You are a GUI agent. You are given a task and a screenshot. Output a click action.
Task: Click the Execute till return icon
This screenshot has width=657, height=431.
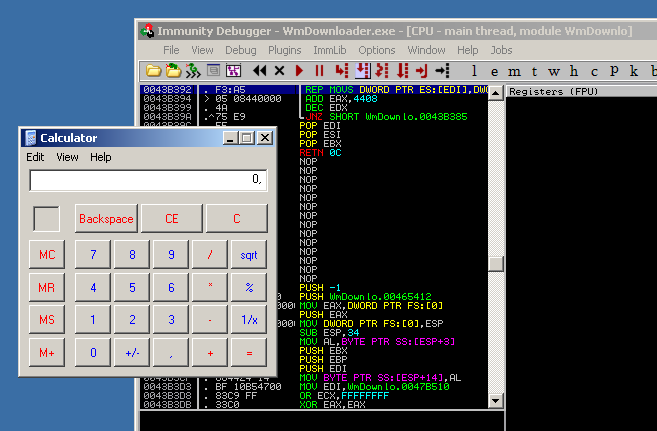coord(422,71)
